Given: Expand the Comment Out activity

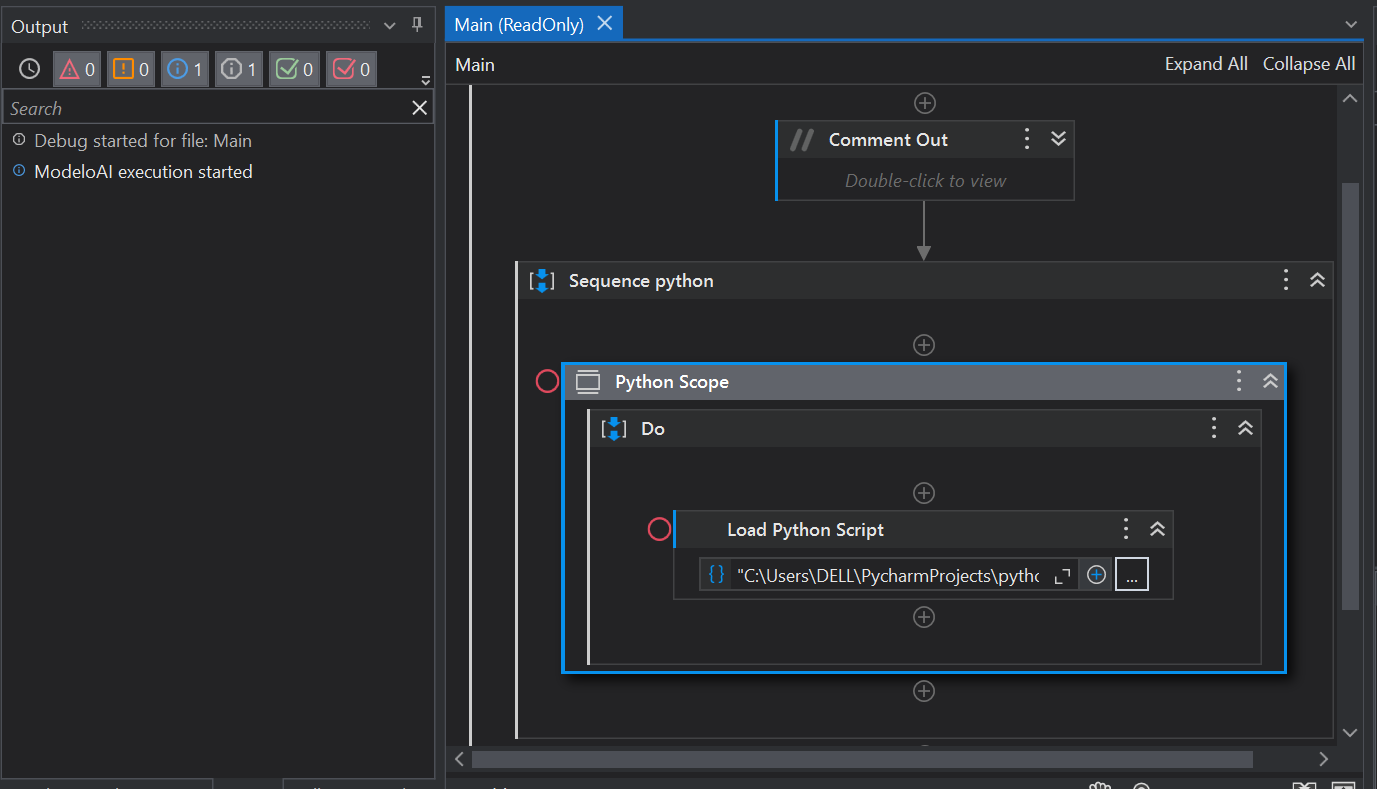Looking at the screenshot, I should [1059, 140].
